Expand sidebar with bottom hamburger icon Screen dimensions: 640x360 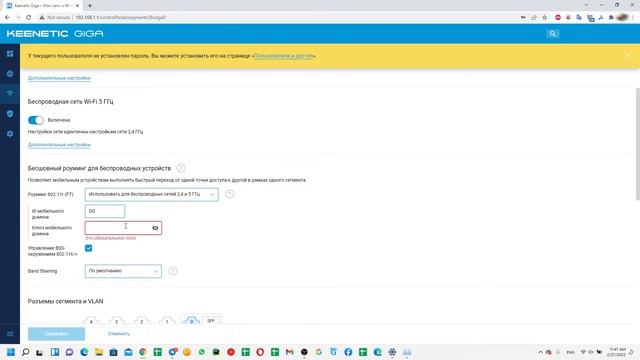pyautogui.click(x=10, y=334)
